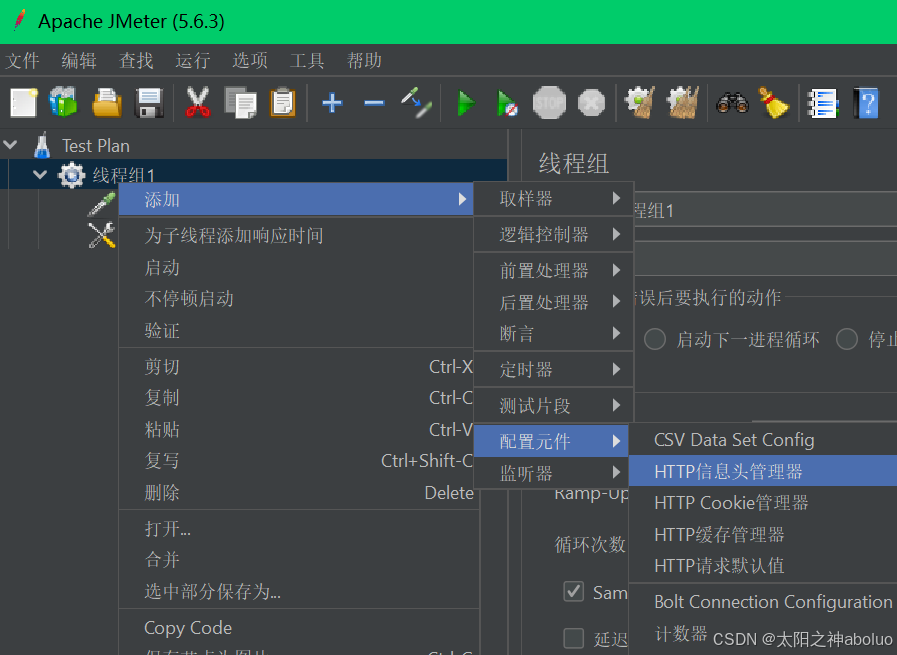This screenshot has height=655, width=897.
Task: Add HTTP请求默认值 element
Action: [763, 565]
